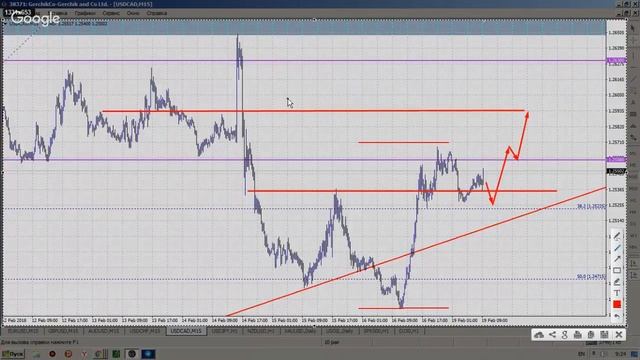The height and width of the screenshot is (360, 640).
Task: Switch to the NZDUSD,H1 chart tab
Action: [x=261, y=331]
